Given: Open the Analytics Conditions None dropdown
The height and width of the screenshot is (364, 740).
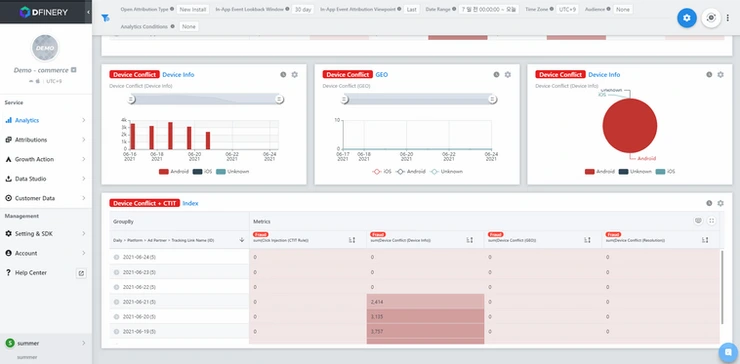Looking at the screenshot, I should pos(189,26).
